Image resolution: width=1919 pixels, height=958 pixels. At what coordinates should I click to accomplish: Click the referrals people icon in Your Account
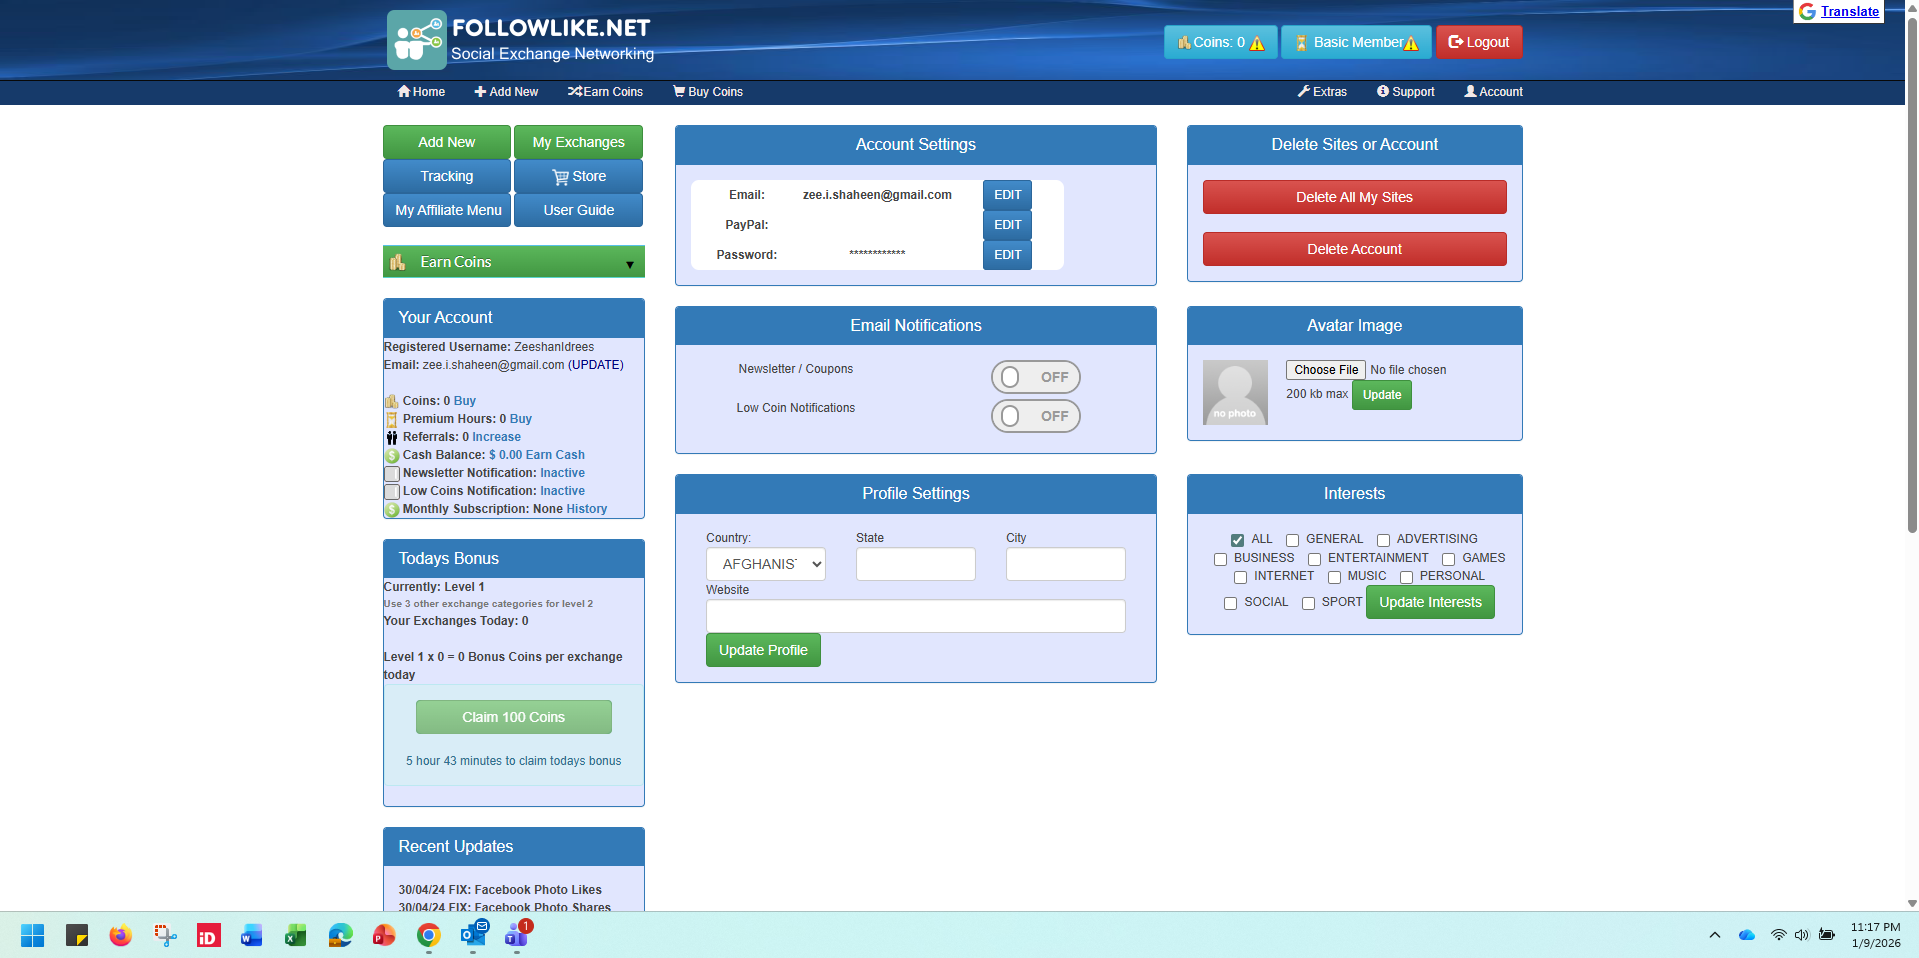pyautogui.click(x=392, y=437)
